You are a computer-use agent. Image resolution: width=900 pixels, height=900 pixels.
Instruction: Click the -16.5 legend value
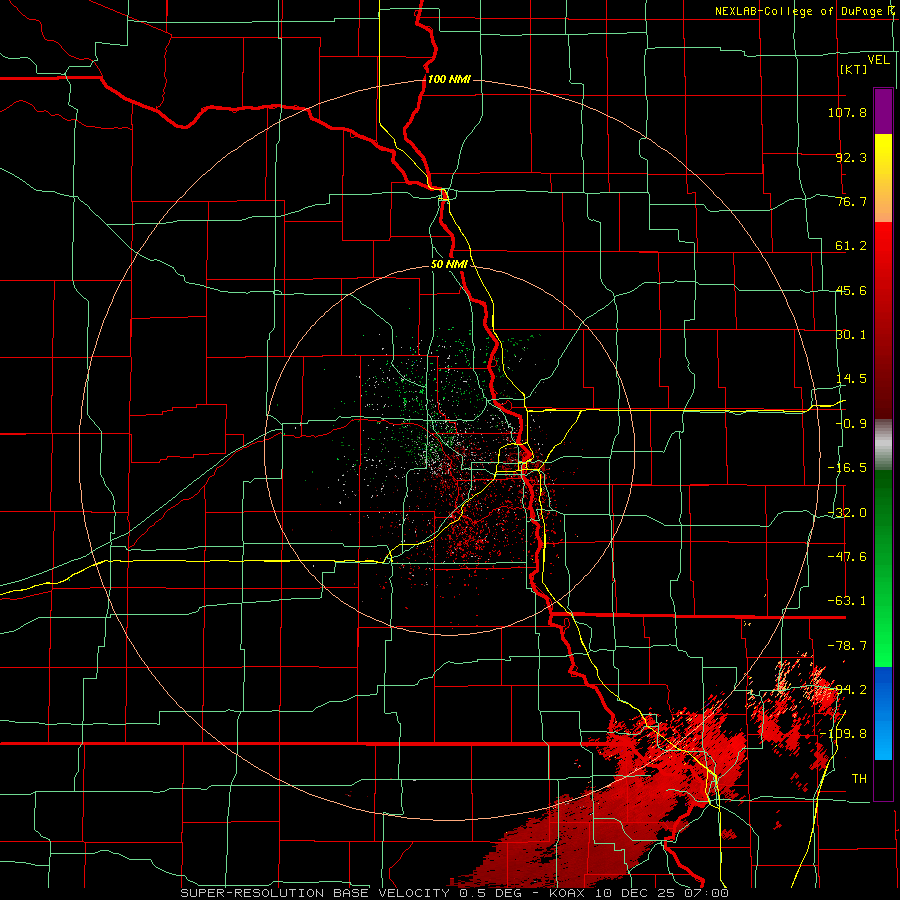click(847, 468)
